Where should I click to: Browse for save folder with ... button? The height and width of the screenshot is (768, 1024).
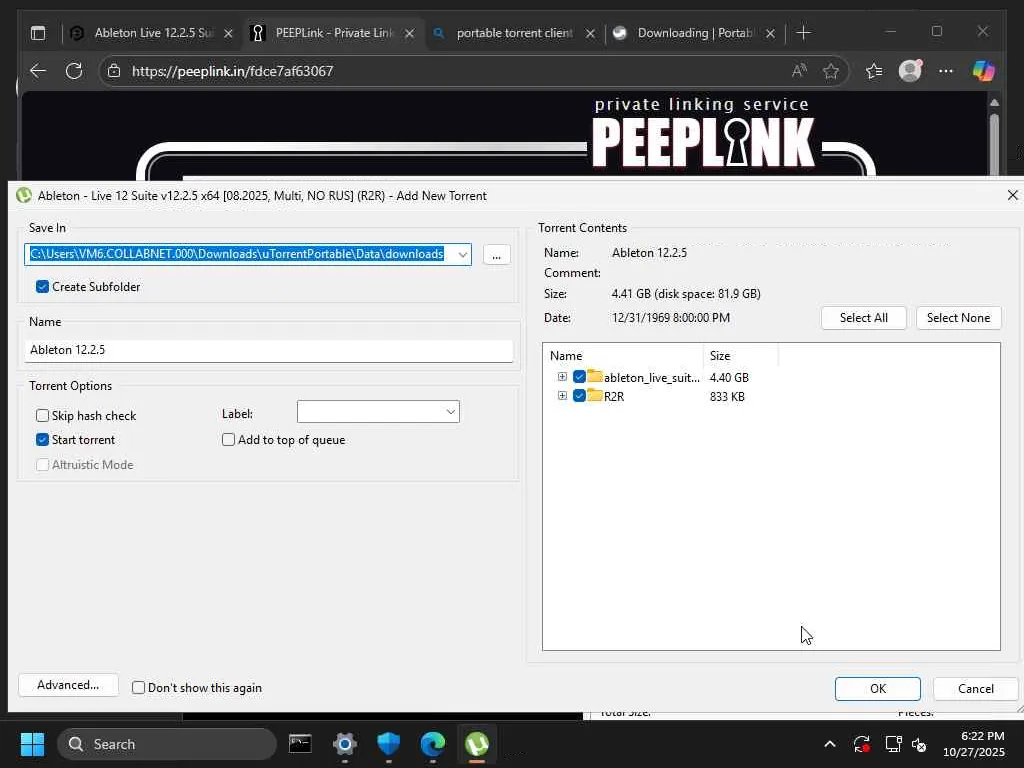coord(496,255)
